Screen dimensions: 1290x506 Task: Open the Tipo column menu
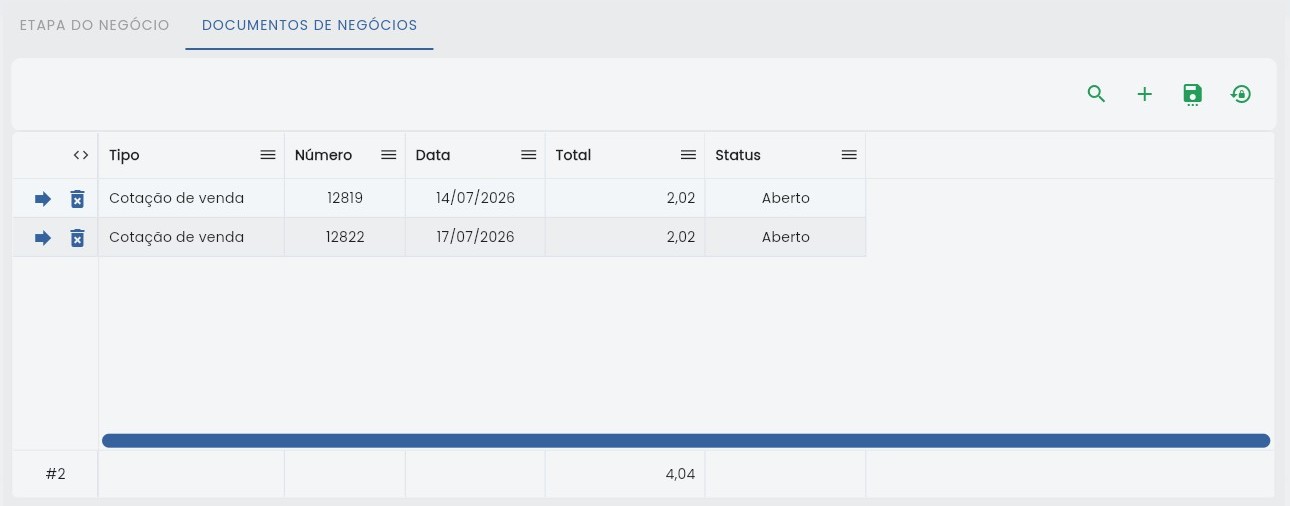tap(268, 155)
